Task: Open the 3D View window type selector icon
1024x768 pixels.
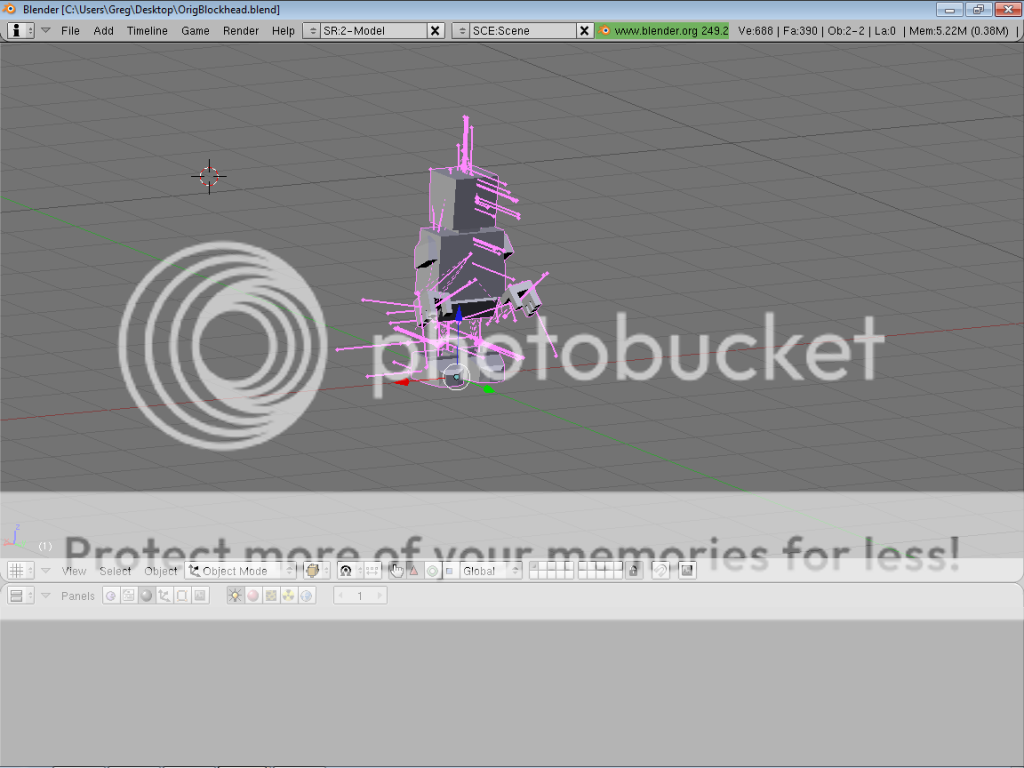Action: [x=20, y=571]
